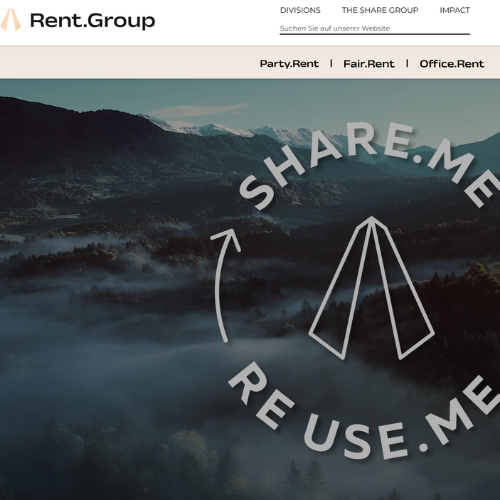500x500 pixels.
Task: Click the underline below the search field
Action: pyautogui.click(x=375, y=34)
